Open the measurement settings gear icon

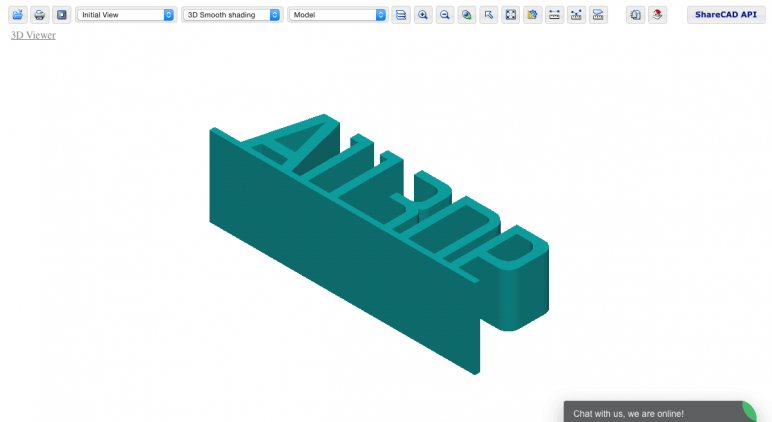[x=532, y=15]
